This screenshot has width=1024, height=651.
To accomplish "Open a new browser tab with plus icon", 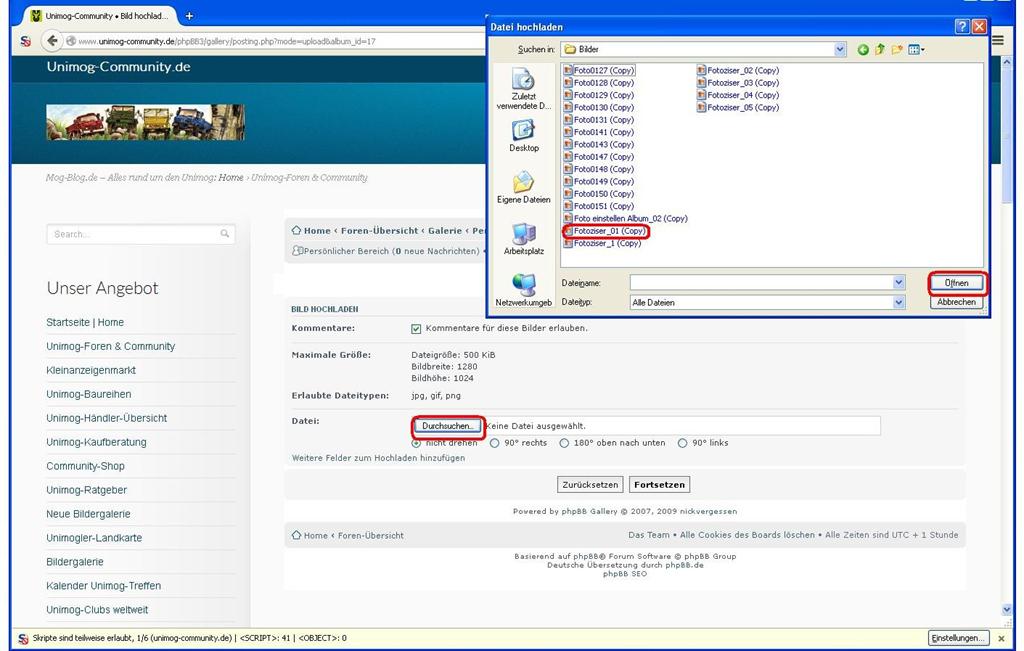I will [x=189, y=16].
